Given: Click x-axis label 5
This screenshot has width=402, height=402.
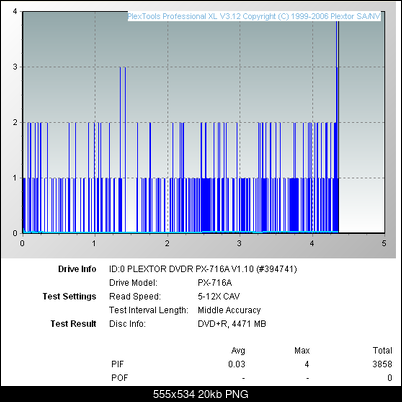Looking at the screenshot, I should point(384,243).
